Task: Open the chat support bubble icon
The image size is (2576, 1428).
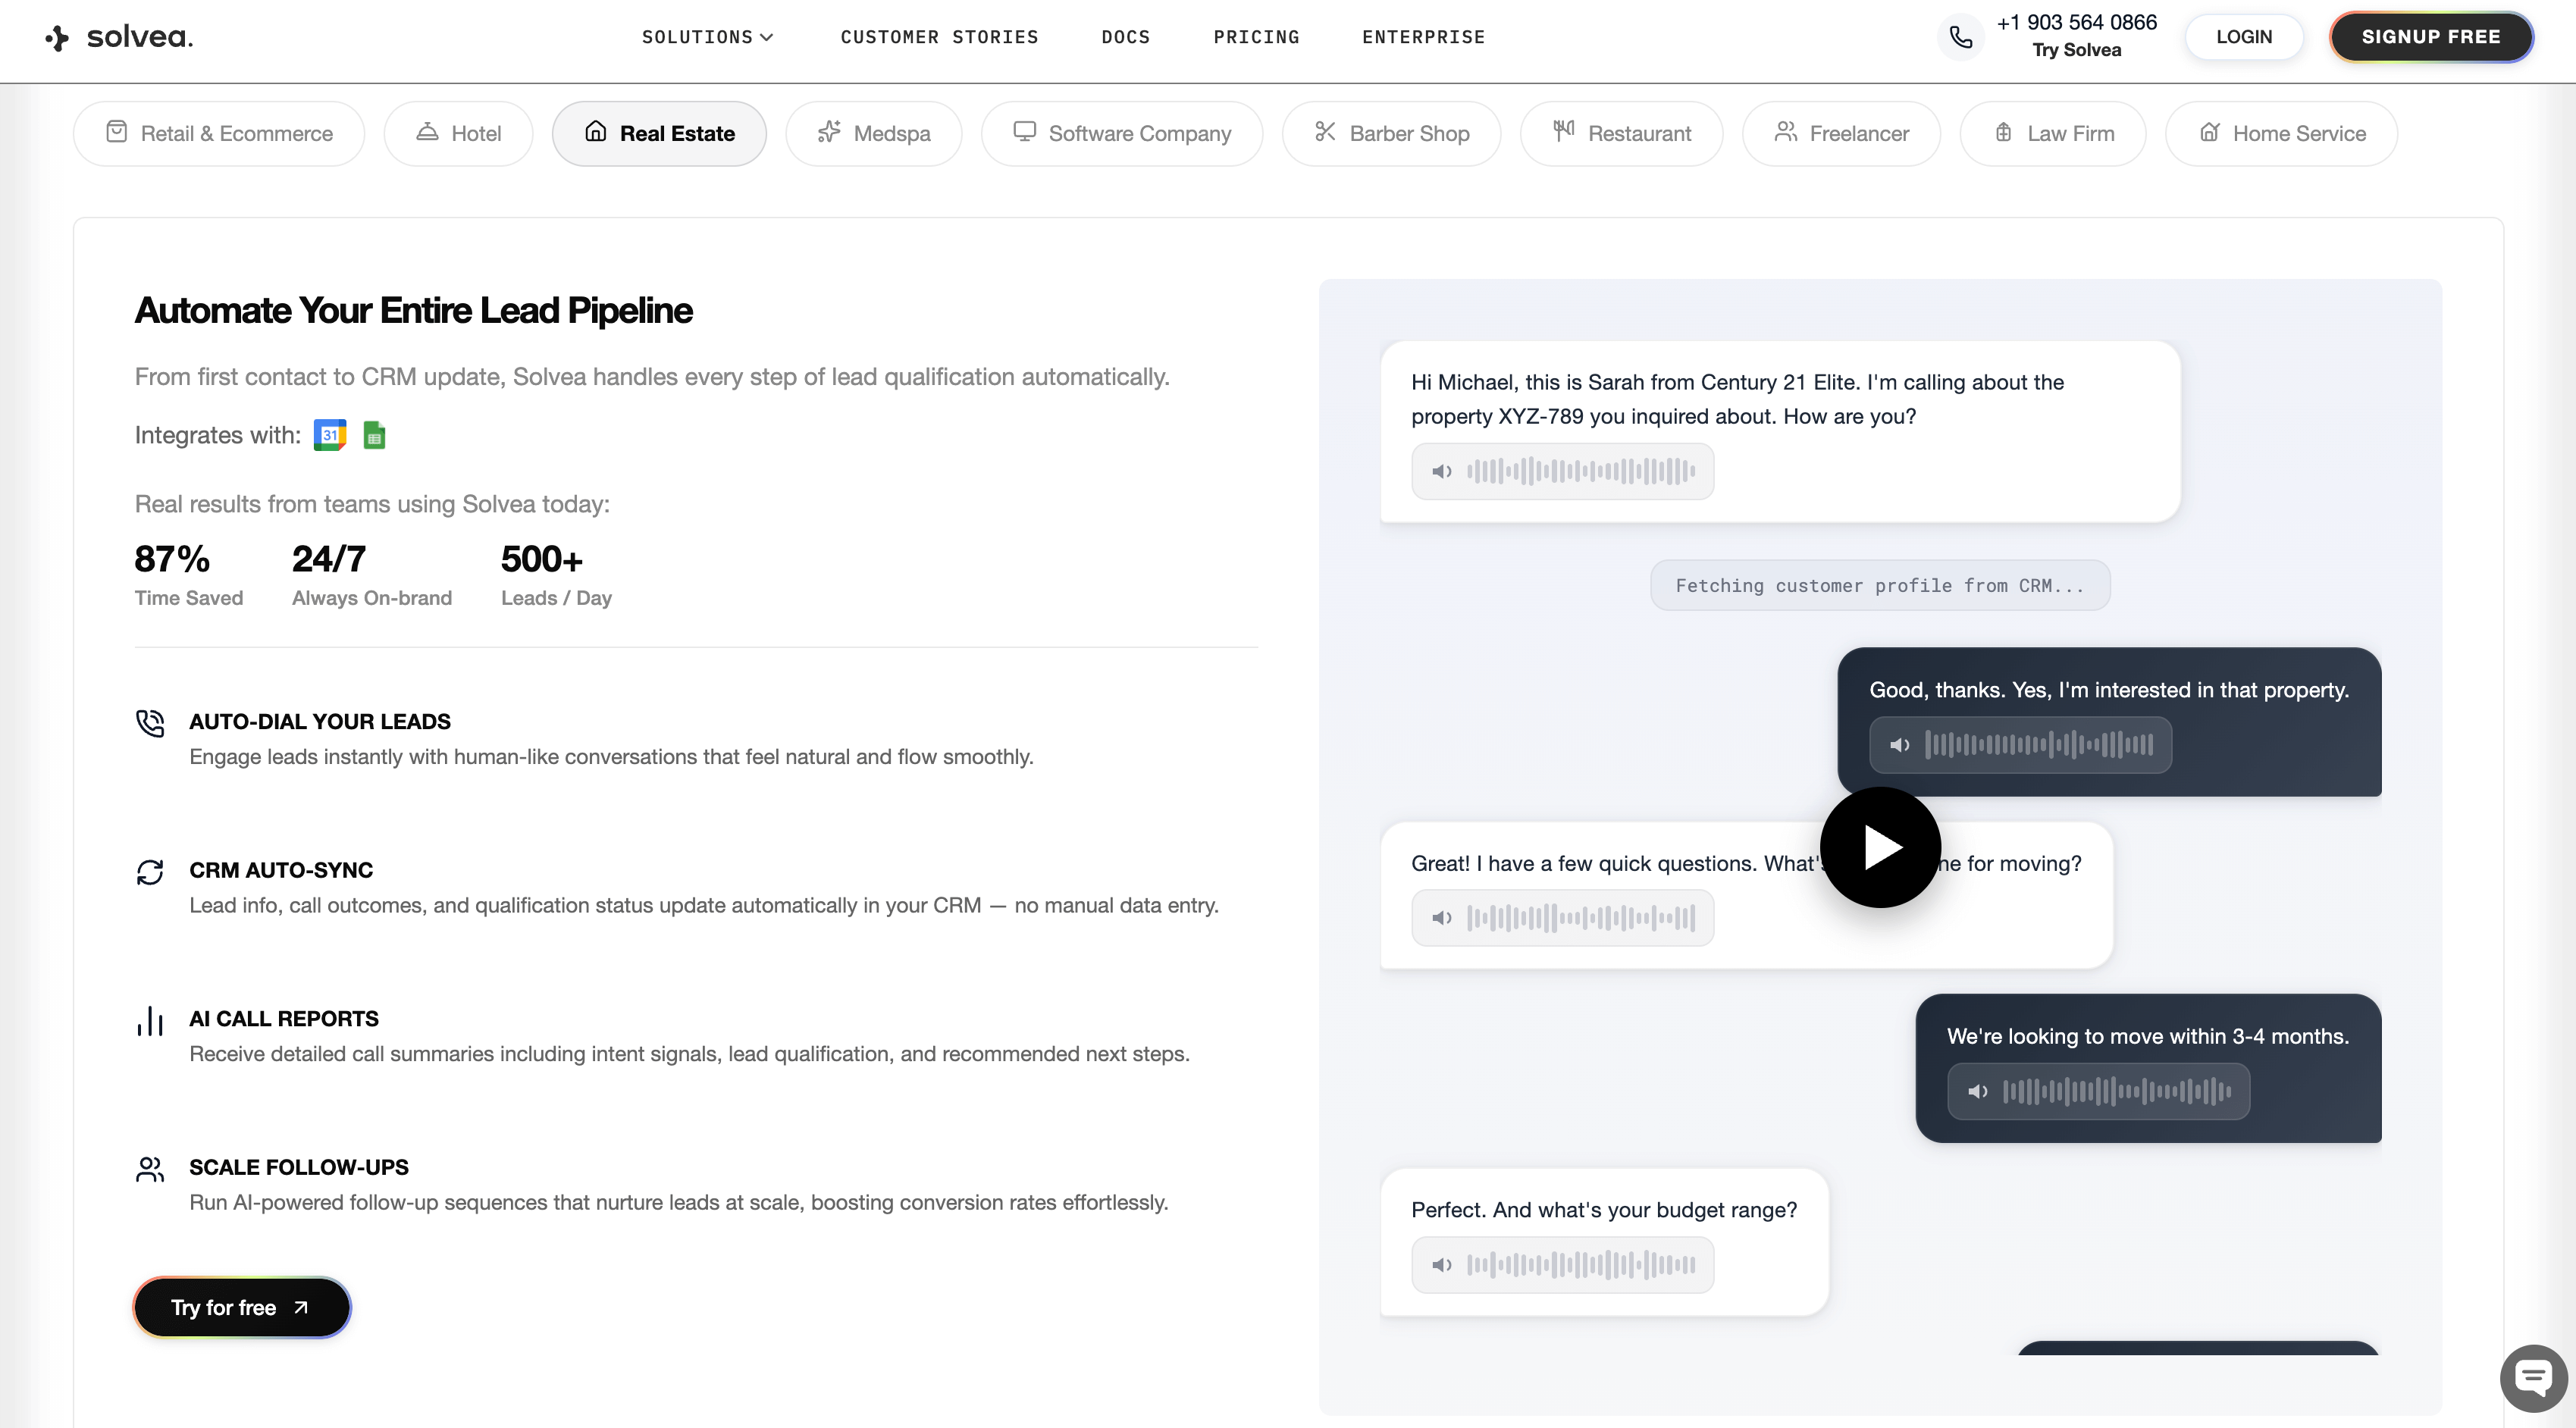Action: pyautogui.click(x=2534, y=1379)
